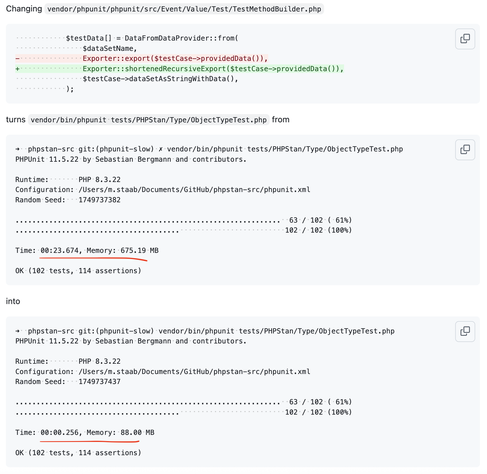The height and width of the screenshot is (474, 487).
Task: Click the minus sign of the deleted line
Action: (x=17, y=59)
